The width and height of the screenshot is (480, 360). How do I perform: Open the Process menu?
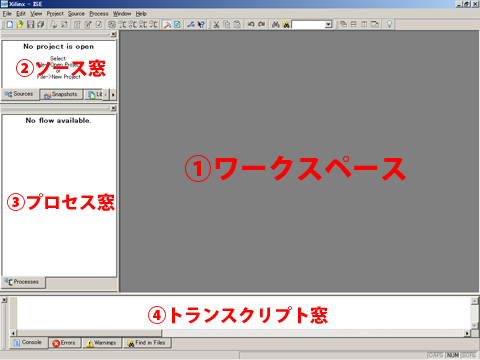click(x=99, y=14)
